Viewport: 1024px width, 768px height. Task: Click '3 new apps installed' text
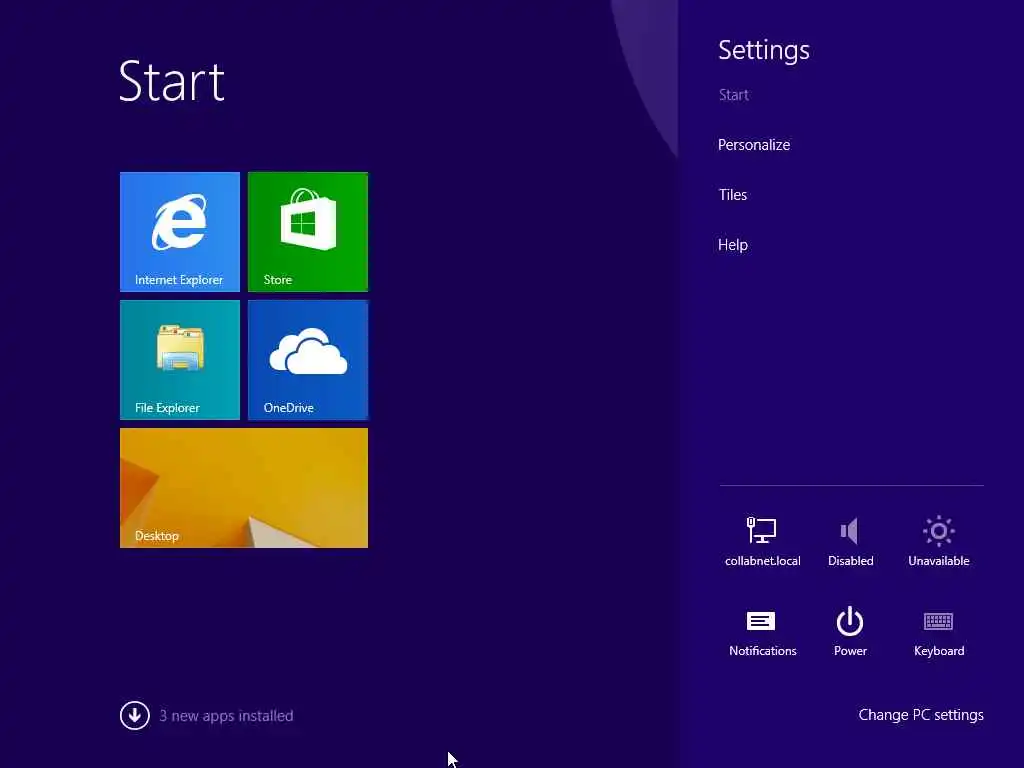[226, 716]
